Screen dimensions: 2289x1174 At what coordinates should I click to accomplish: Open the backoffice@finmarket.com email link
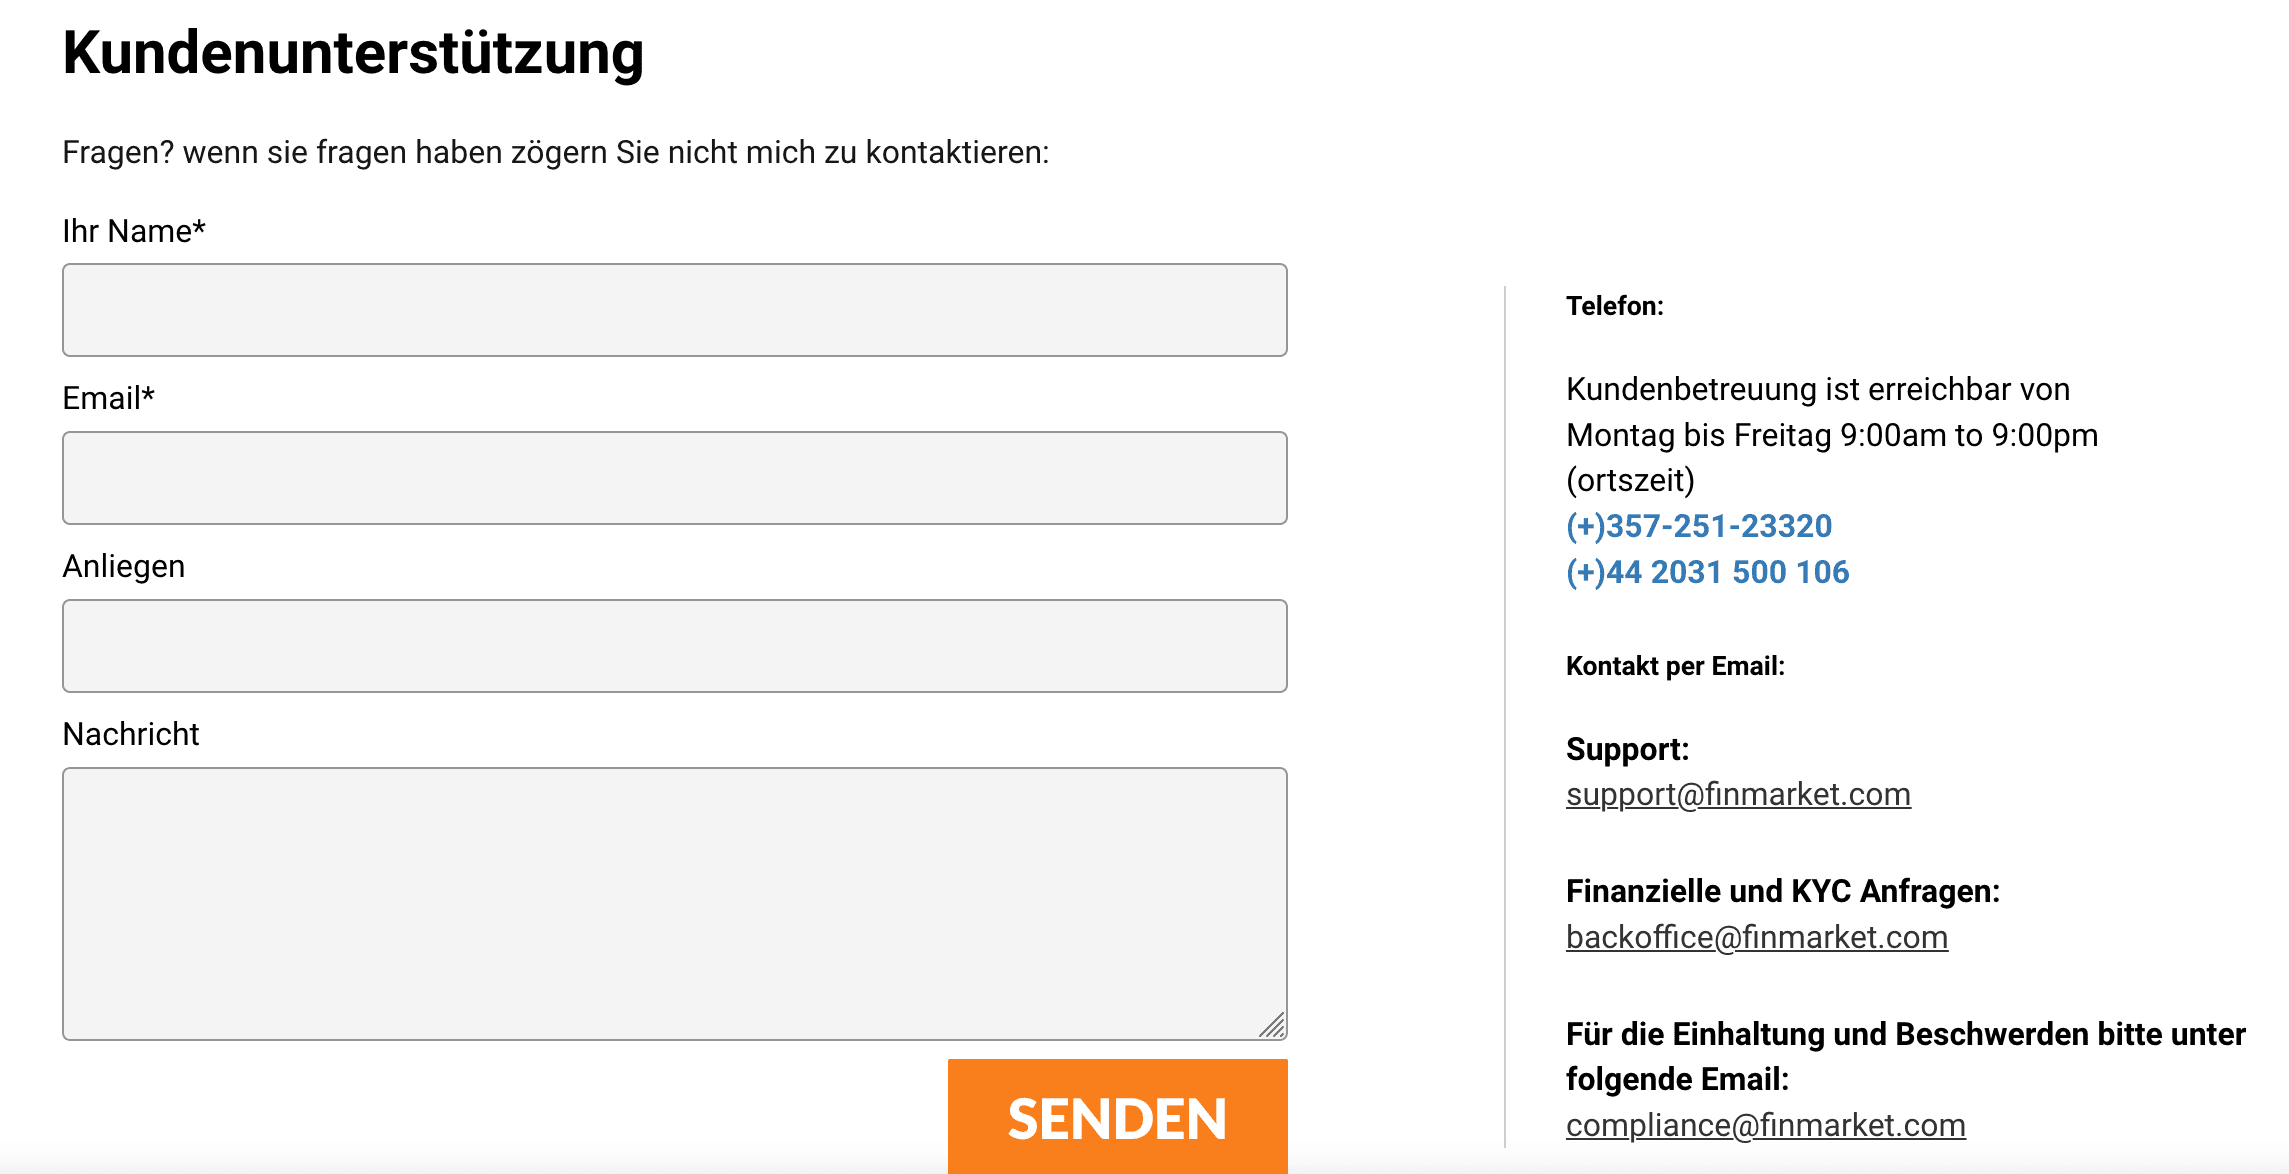pyautogui.click(x=1756, y=937)
